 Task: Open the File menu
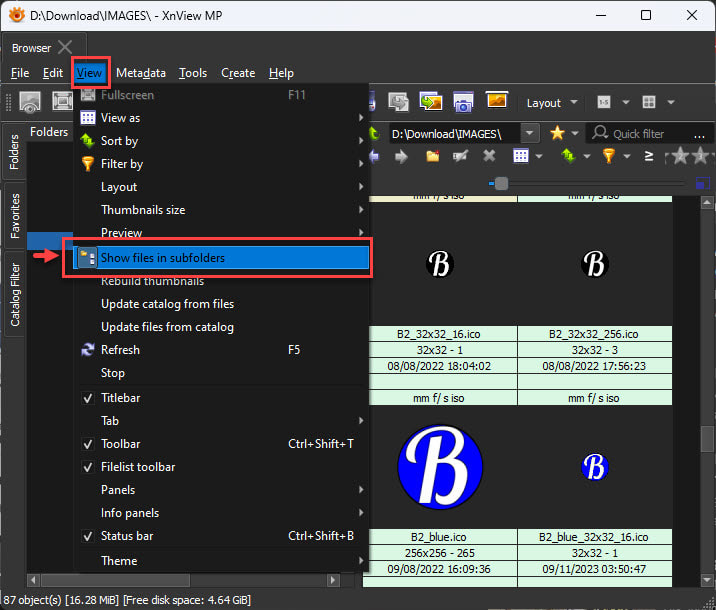click(x=20, y=73)
